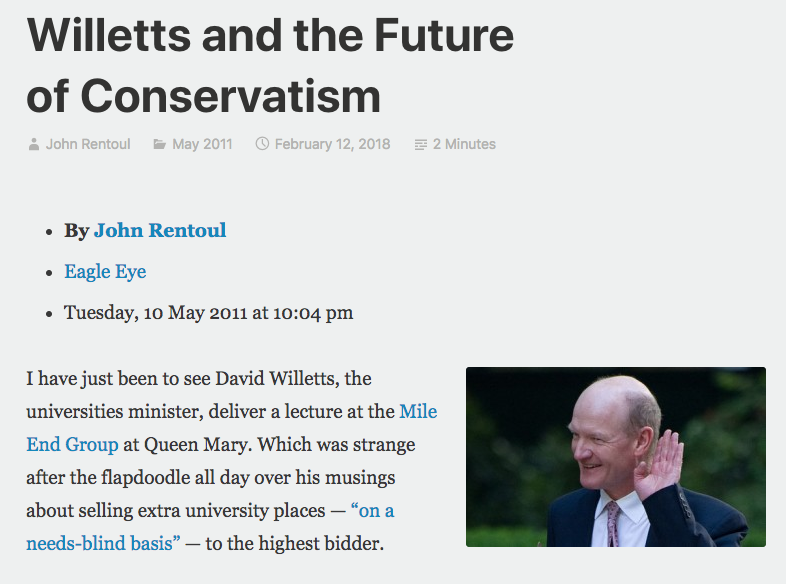Visit the Mile End Group link
This screenshot has height=584, width=786.
[417, 411]
